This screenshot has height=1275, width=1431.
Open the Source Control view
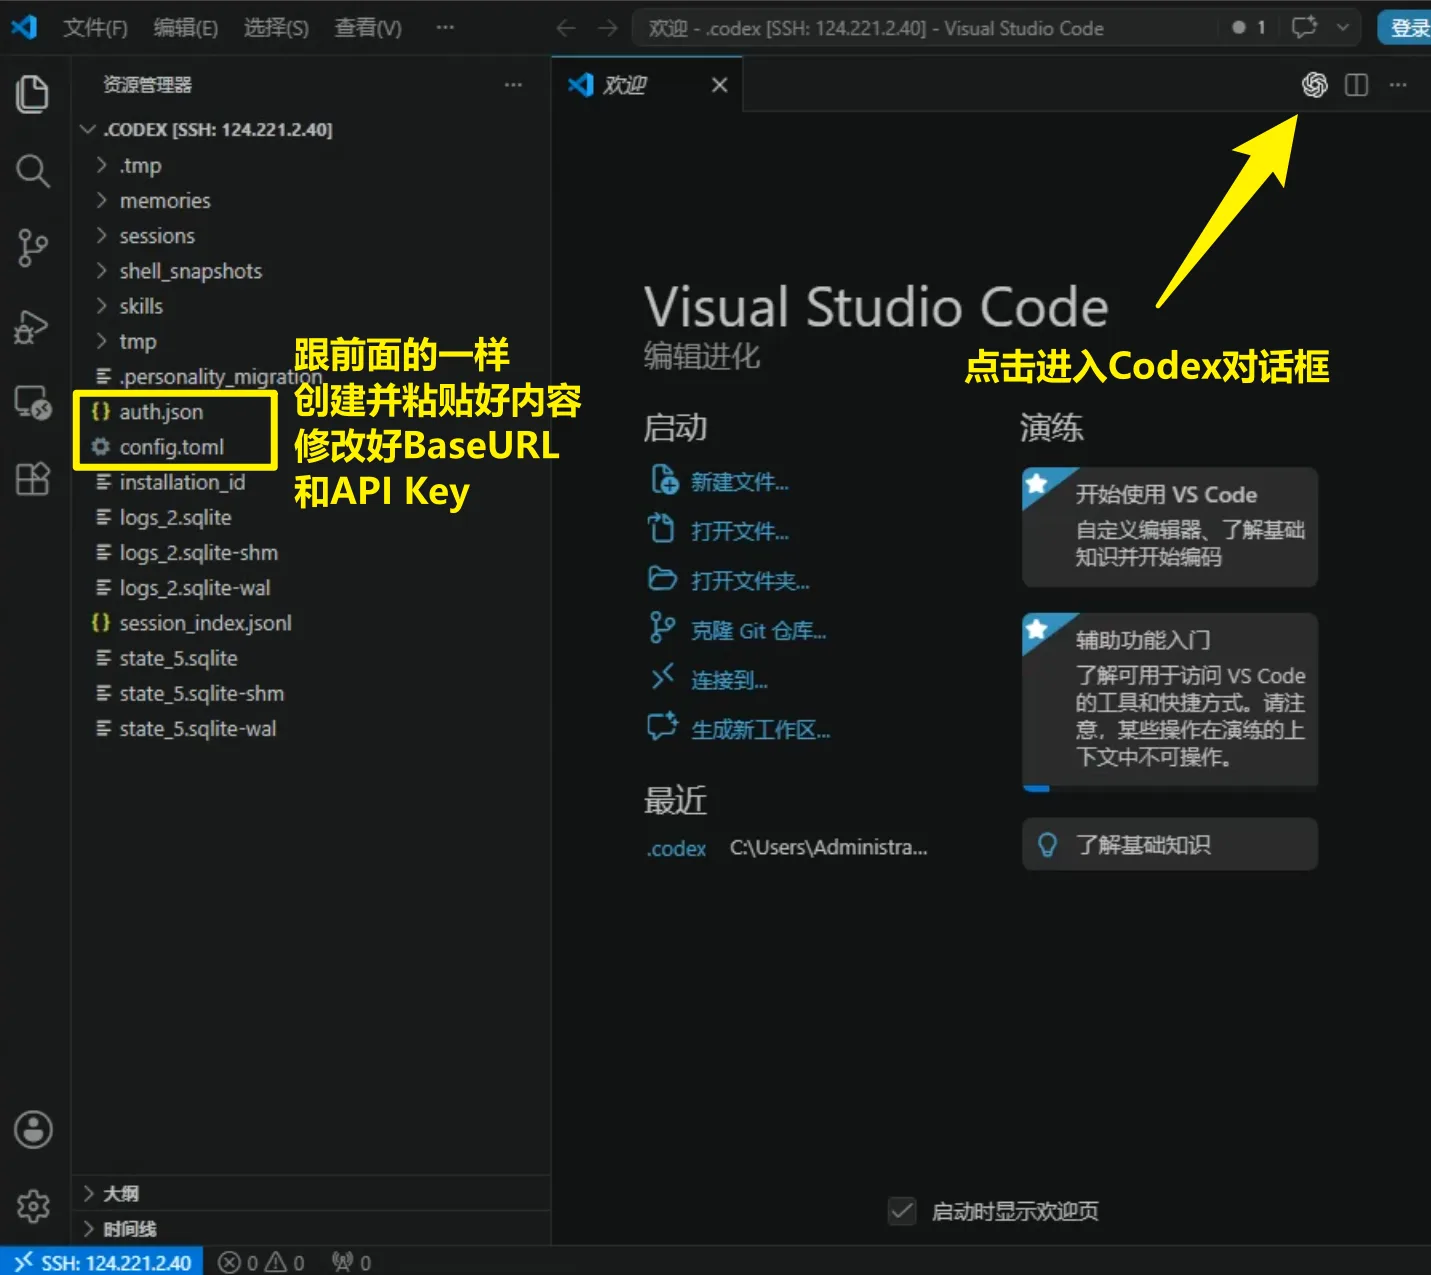click(33, 248)
